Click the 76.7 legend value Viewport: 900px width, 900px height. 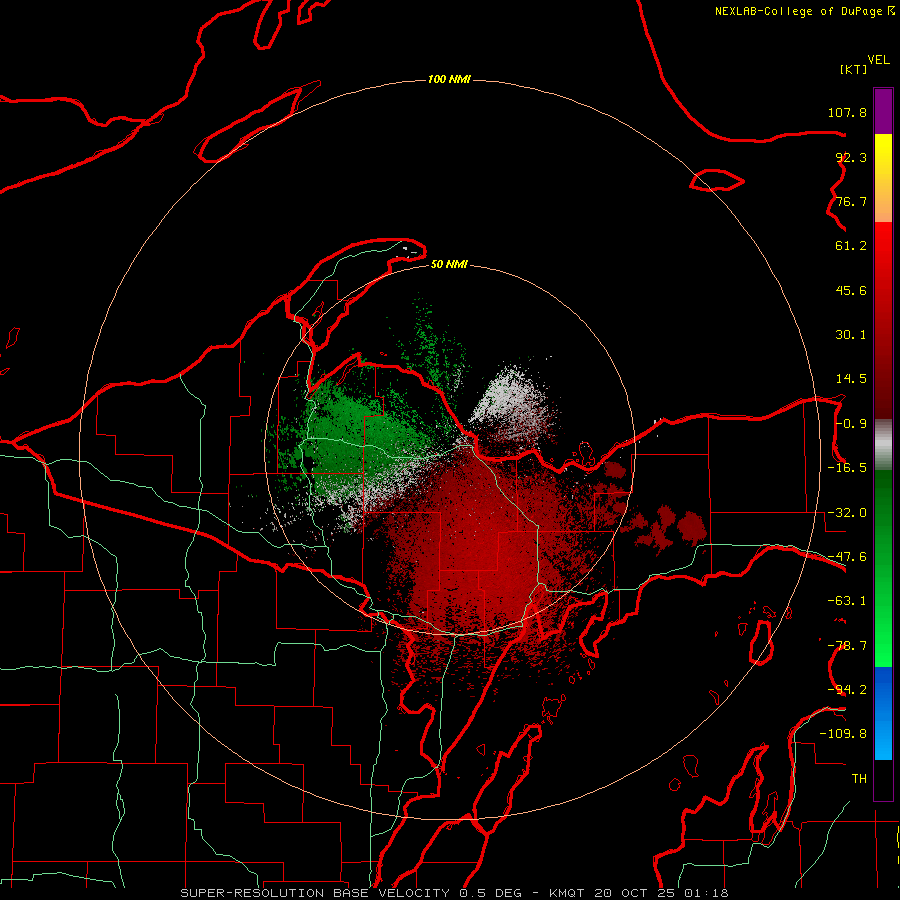[x=851, y=201]
